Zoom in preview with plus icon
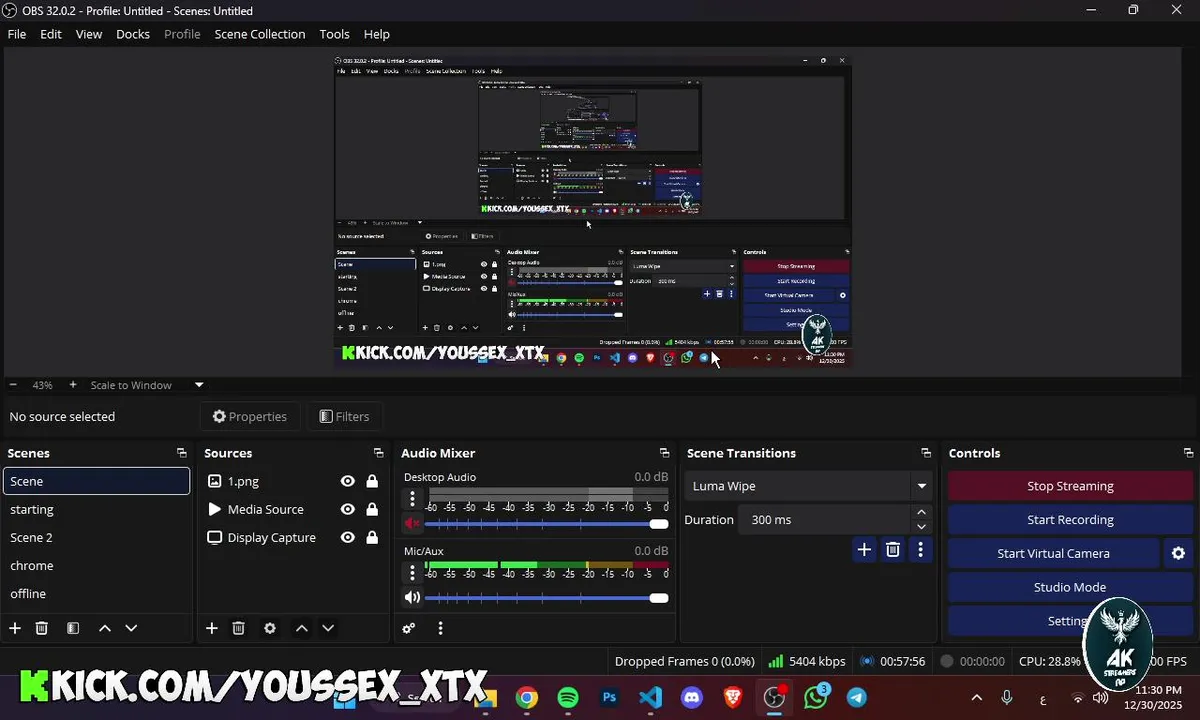This screenshot has height=720, width=1200. [73, 385]
